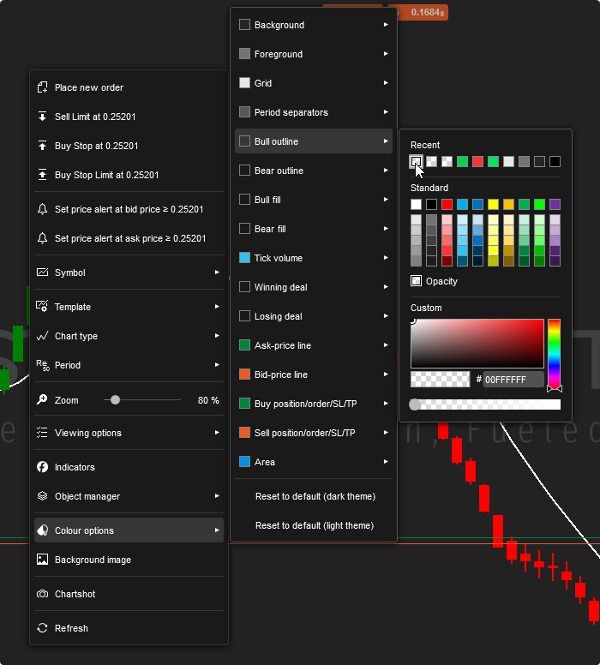Click the Symbol chart icon
This screenshot has height=665, width=600.
42,272
